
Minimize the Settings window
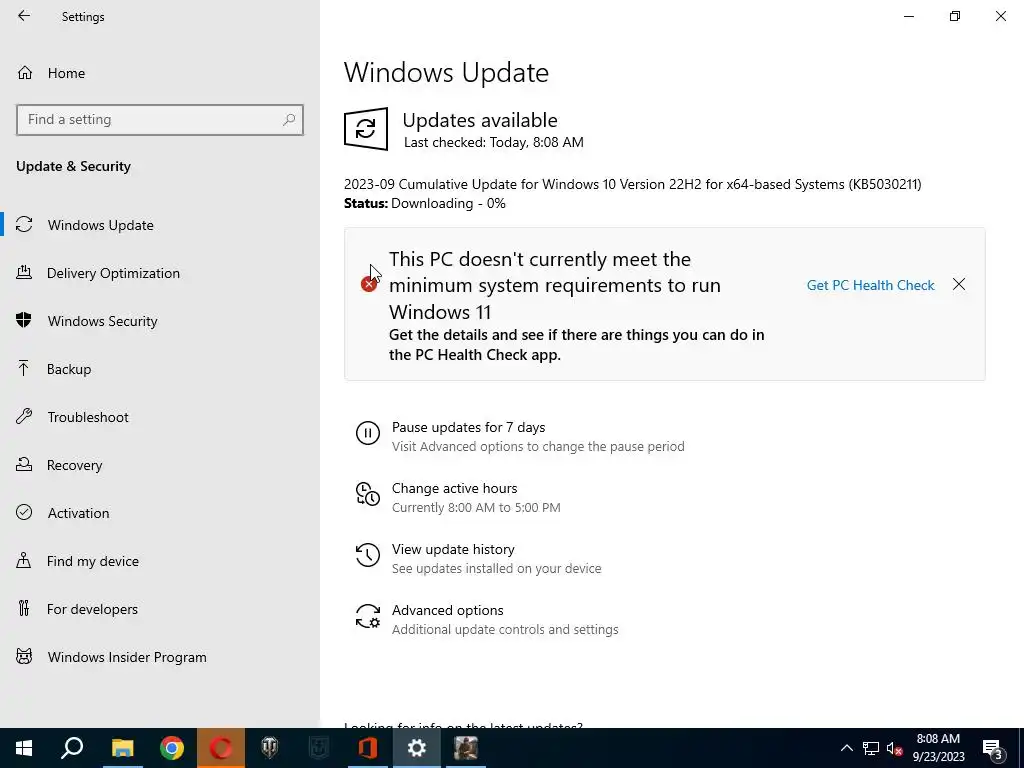(x=909, y=16)
